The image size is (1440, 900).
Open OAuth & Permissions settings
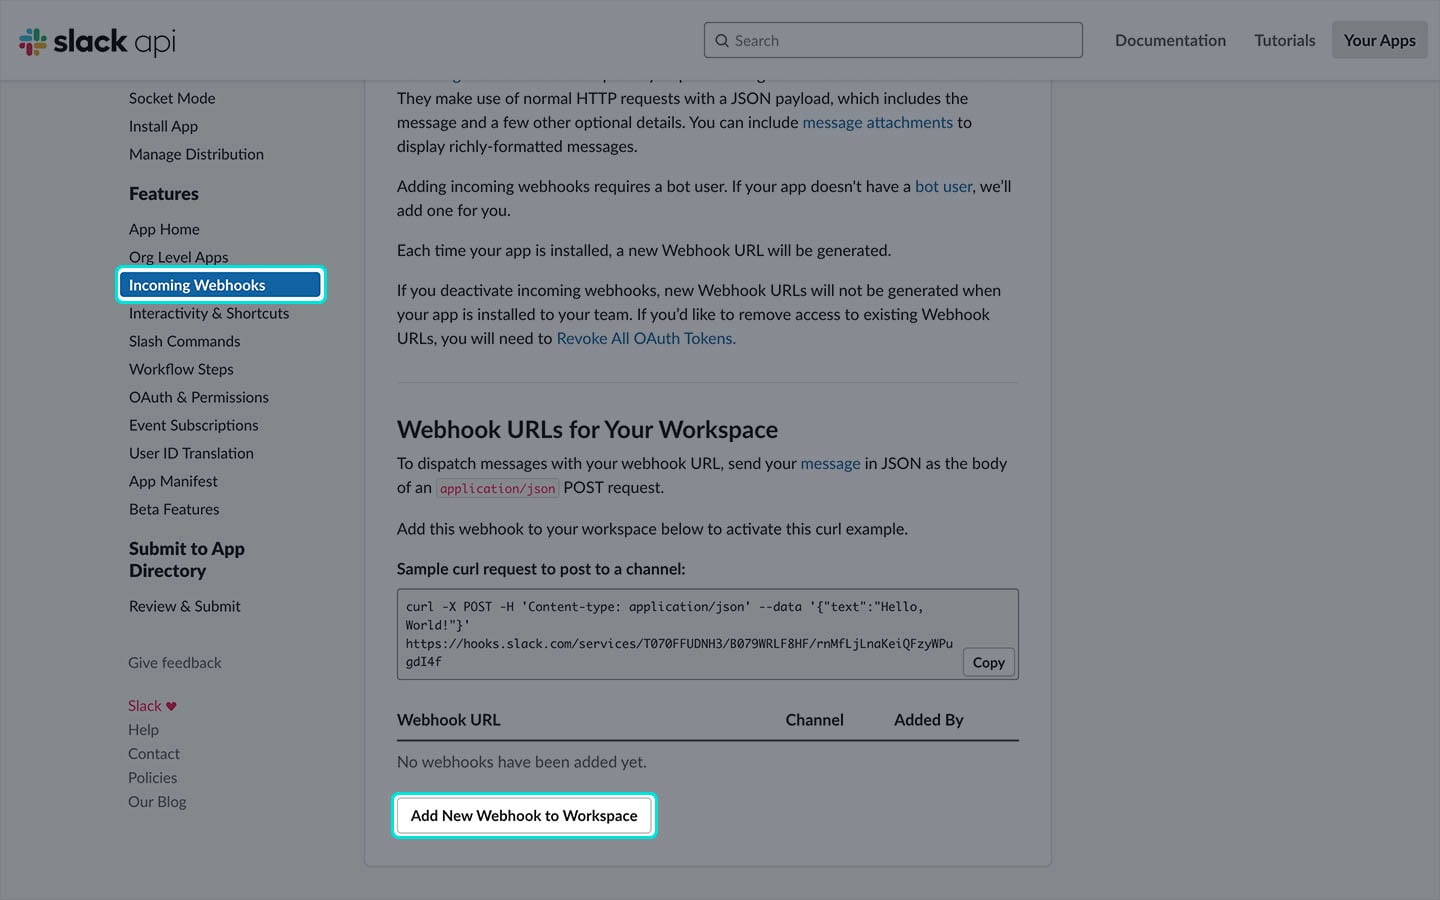click(x=198, y=397)
